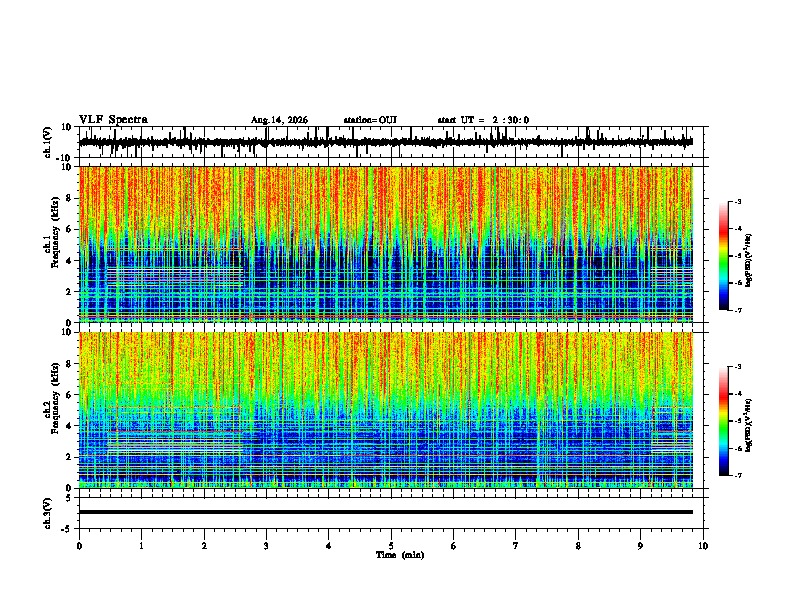792x612 pixels.
Task: Click the 'start UT = 2 :30: 0' text
Action: pyautogui.click(x=483, y=120)
